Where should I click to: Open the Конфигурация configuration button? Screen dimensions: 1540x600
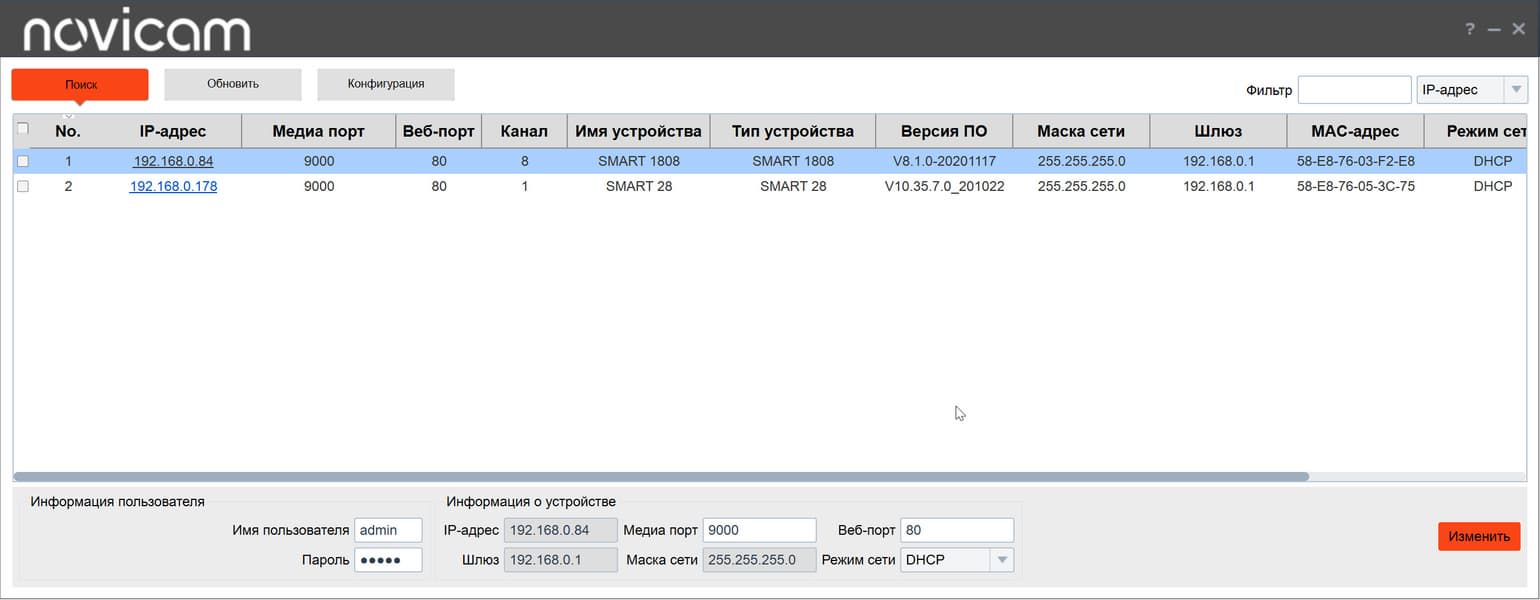click(x=386, y=84)
